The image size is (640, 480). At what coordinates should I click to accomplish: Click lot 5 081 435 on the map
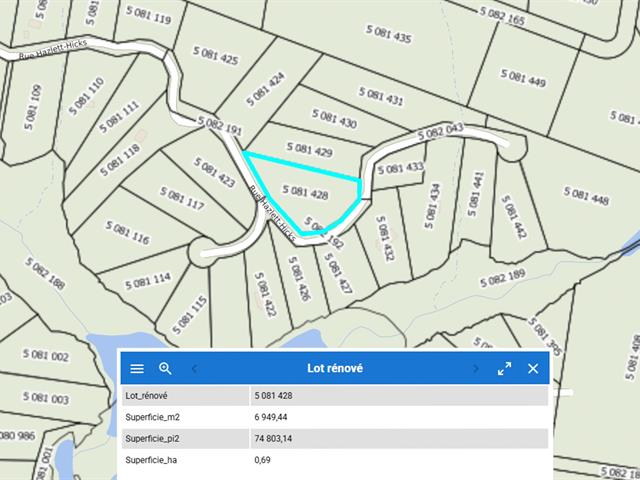(387, 38)
